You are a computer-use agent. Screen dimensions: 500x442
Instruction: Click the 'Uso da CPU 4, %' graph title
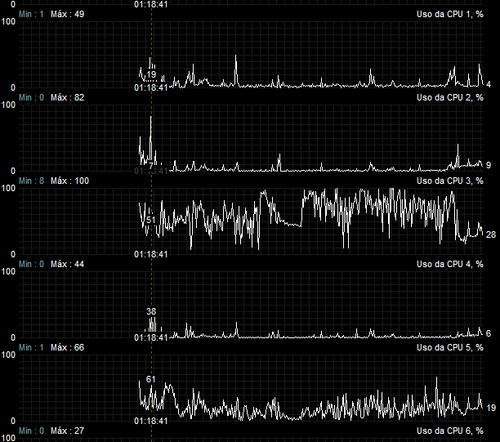pos(450,264)
